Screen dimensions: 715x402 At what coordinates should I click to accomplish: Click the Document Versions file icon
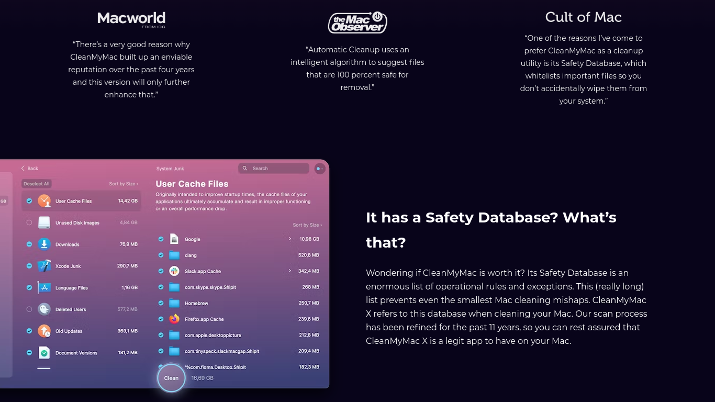coord(44,352)
